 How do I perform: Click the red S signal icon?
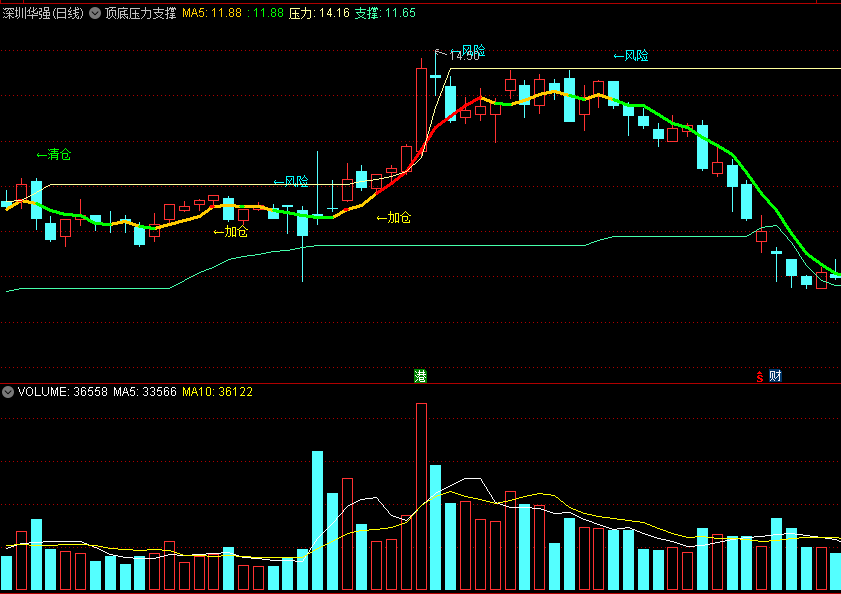coord(759,377)
